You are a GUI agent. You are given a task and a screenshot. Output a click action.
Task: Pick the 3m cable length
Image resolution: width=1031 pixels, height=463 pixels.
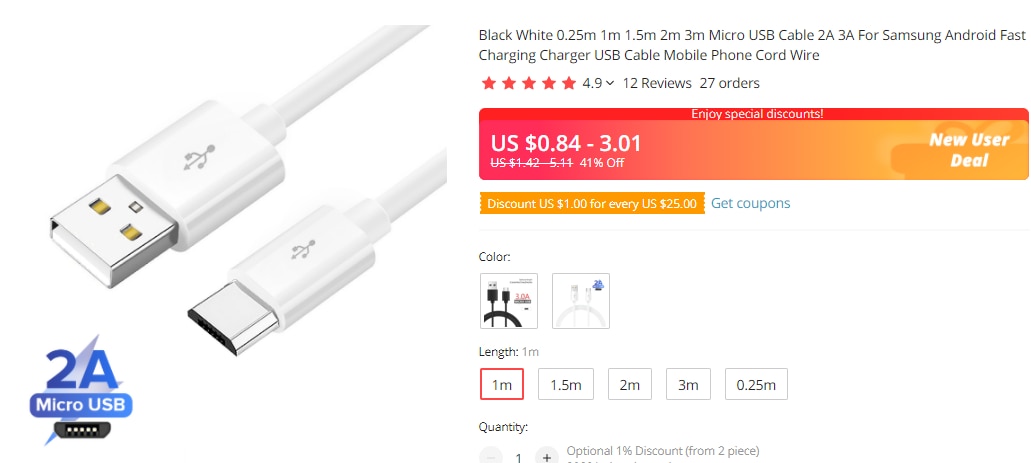(689, 385)
